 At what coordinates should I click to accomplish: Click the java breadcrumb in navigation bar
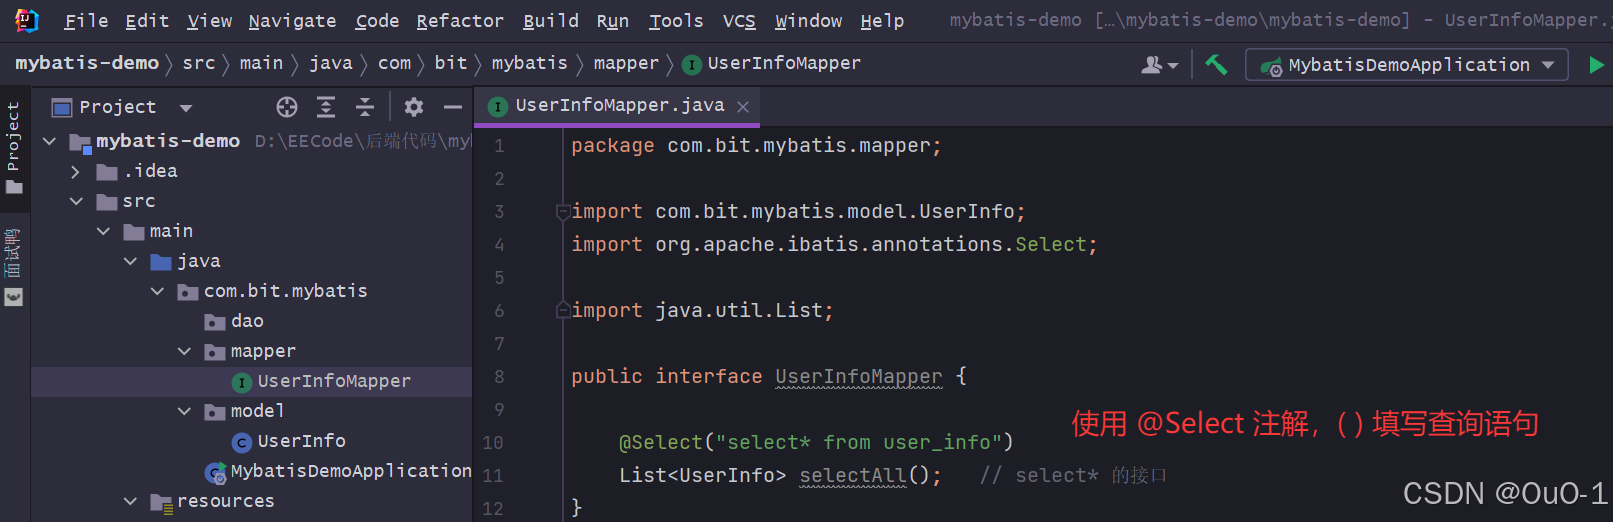[x=331, y=63]
